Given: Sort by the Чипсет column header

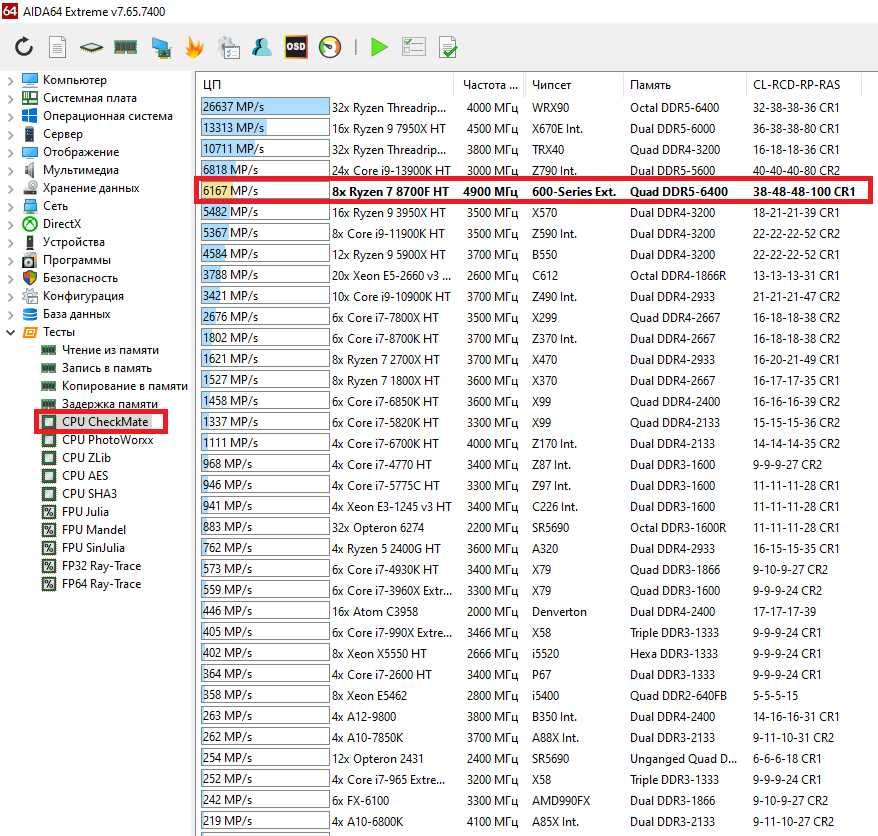Looking at the screenshot, I should point(574,85).
